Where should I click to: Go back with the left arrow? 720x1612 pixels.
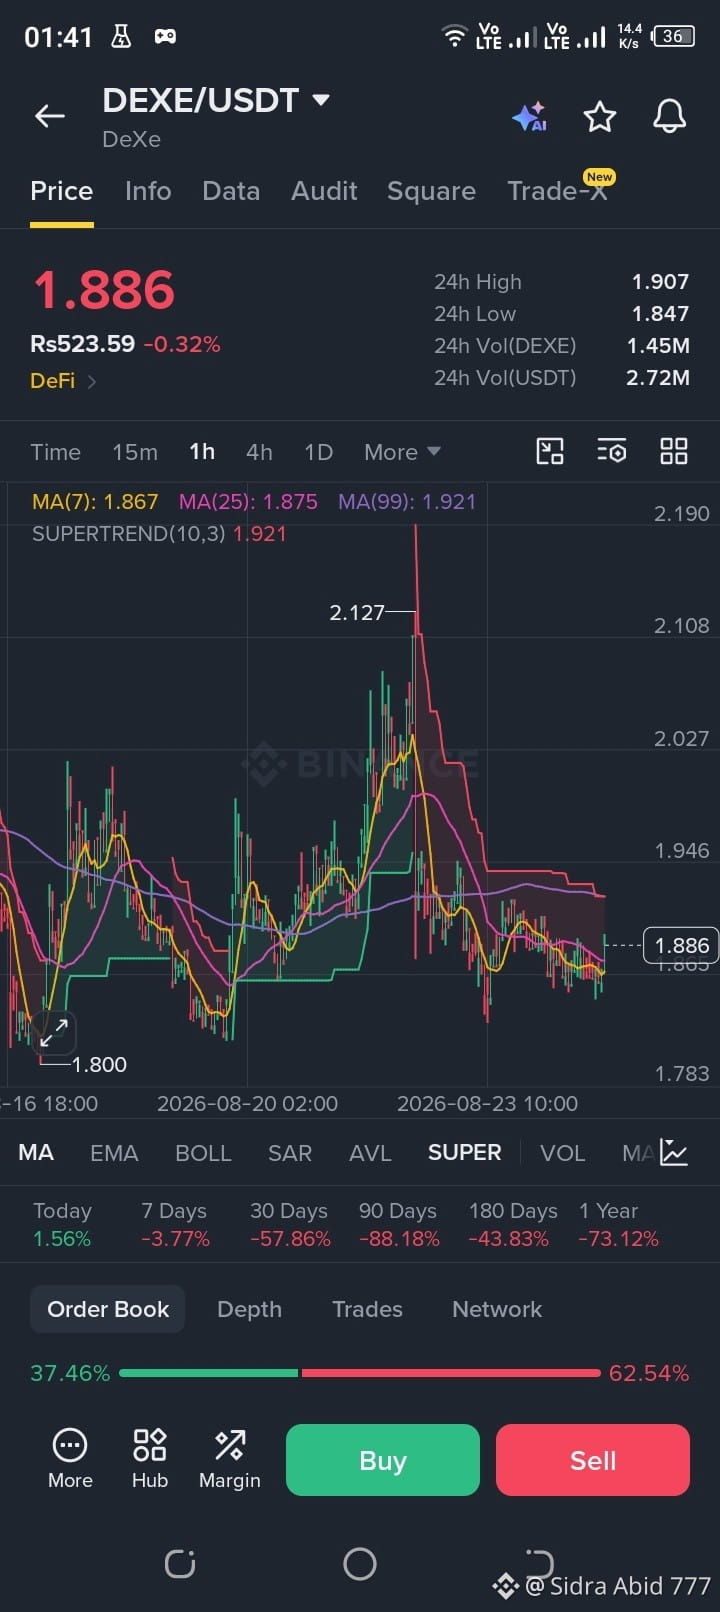coord(50,116)
